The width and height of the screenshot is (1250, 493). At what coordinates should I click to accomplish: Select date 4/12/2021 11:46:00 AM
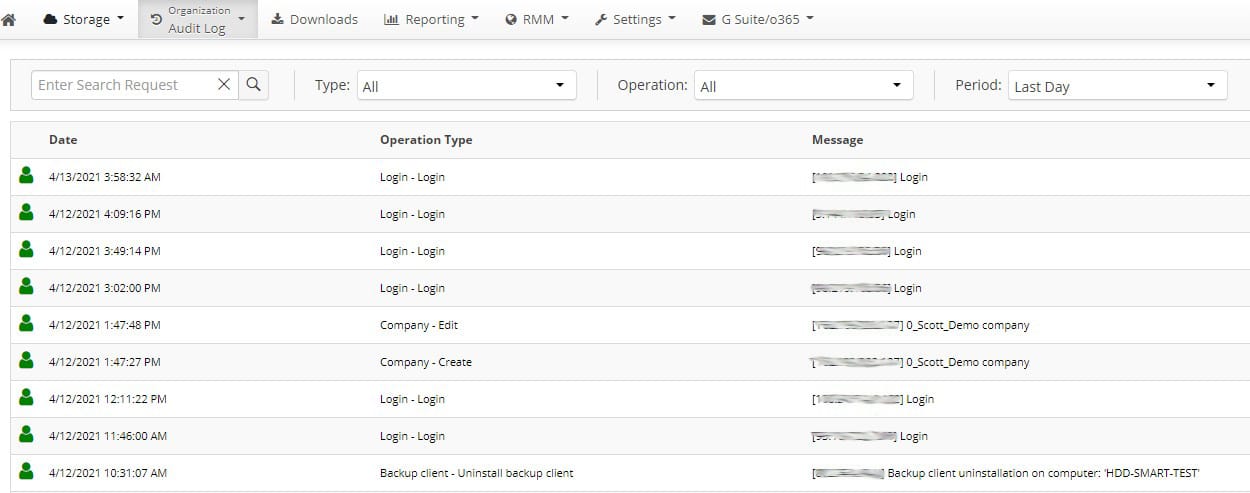[x=108, y=436]
